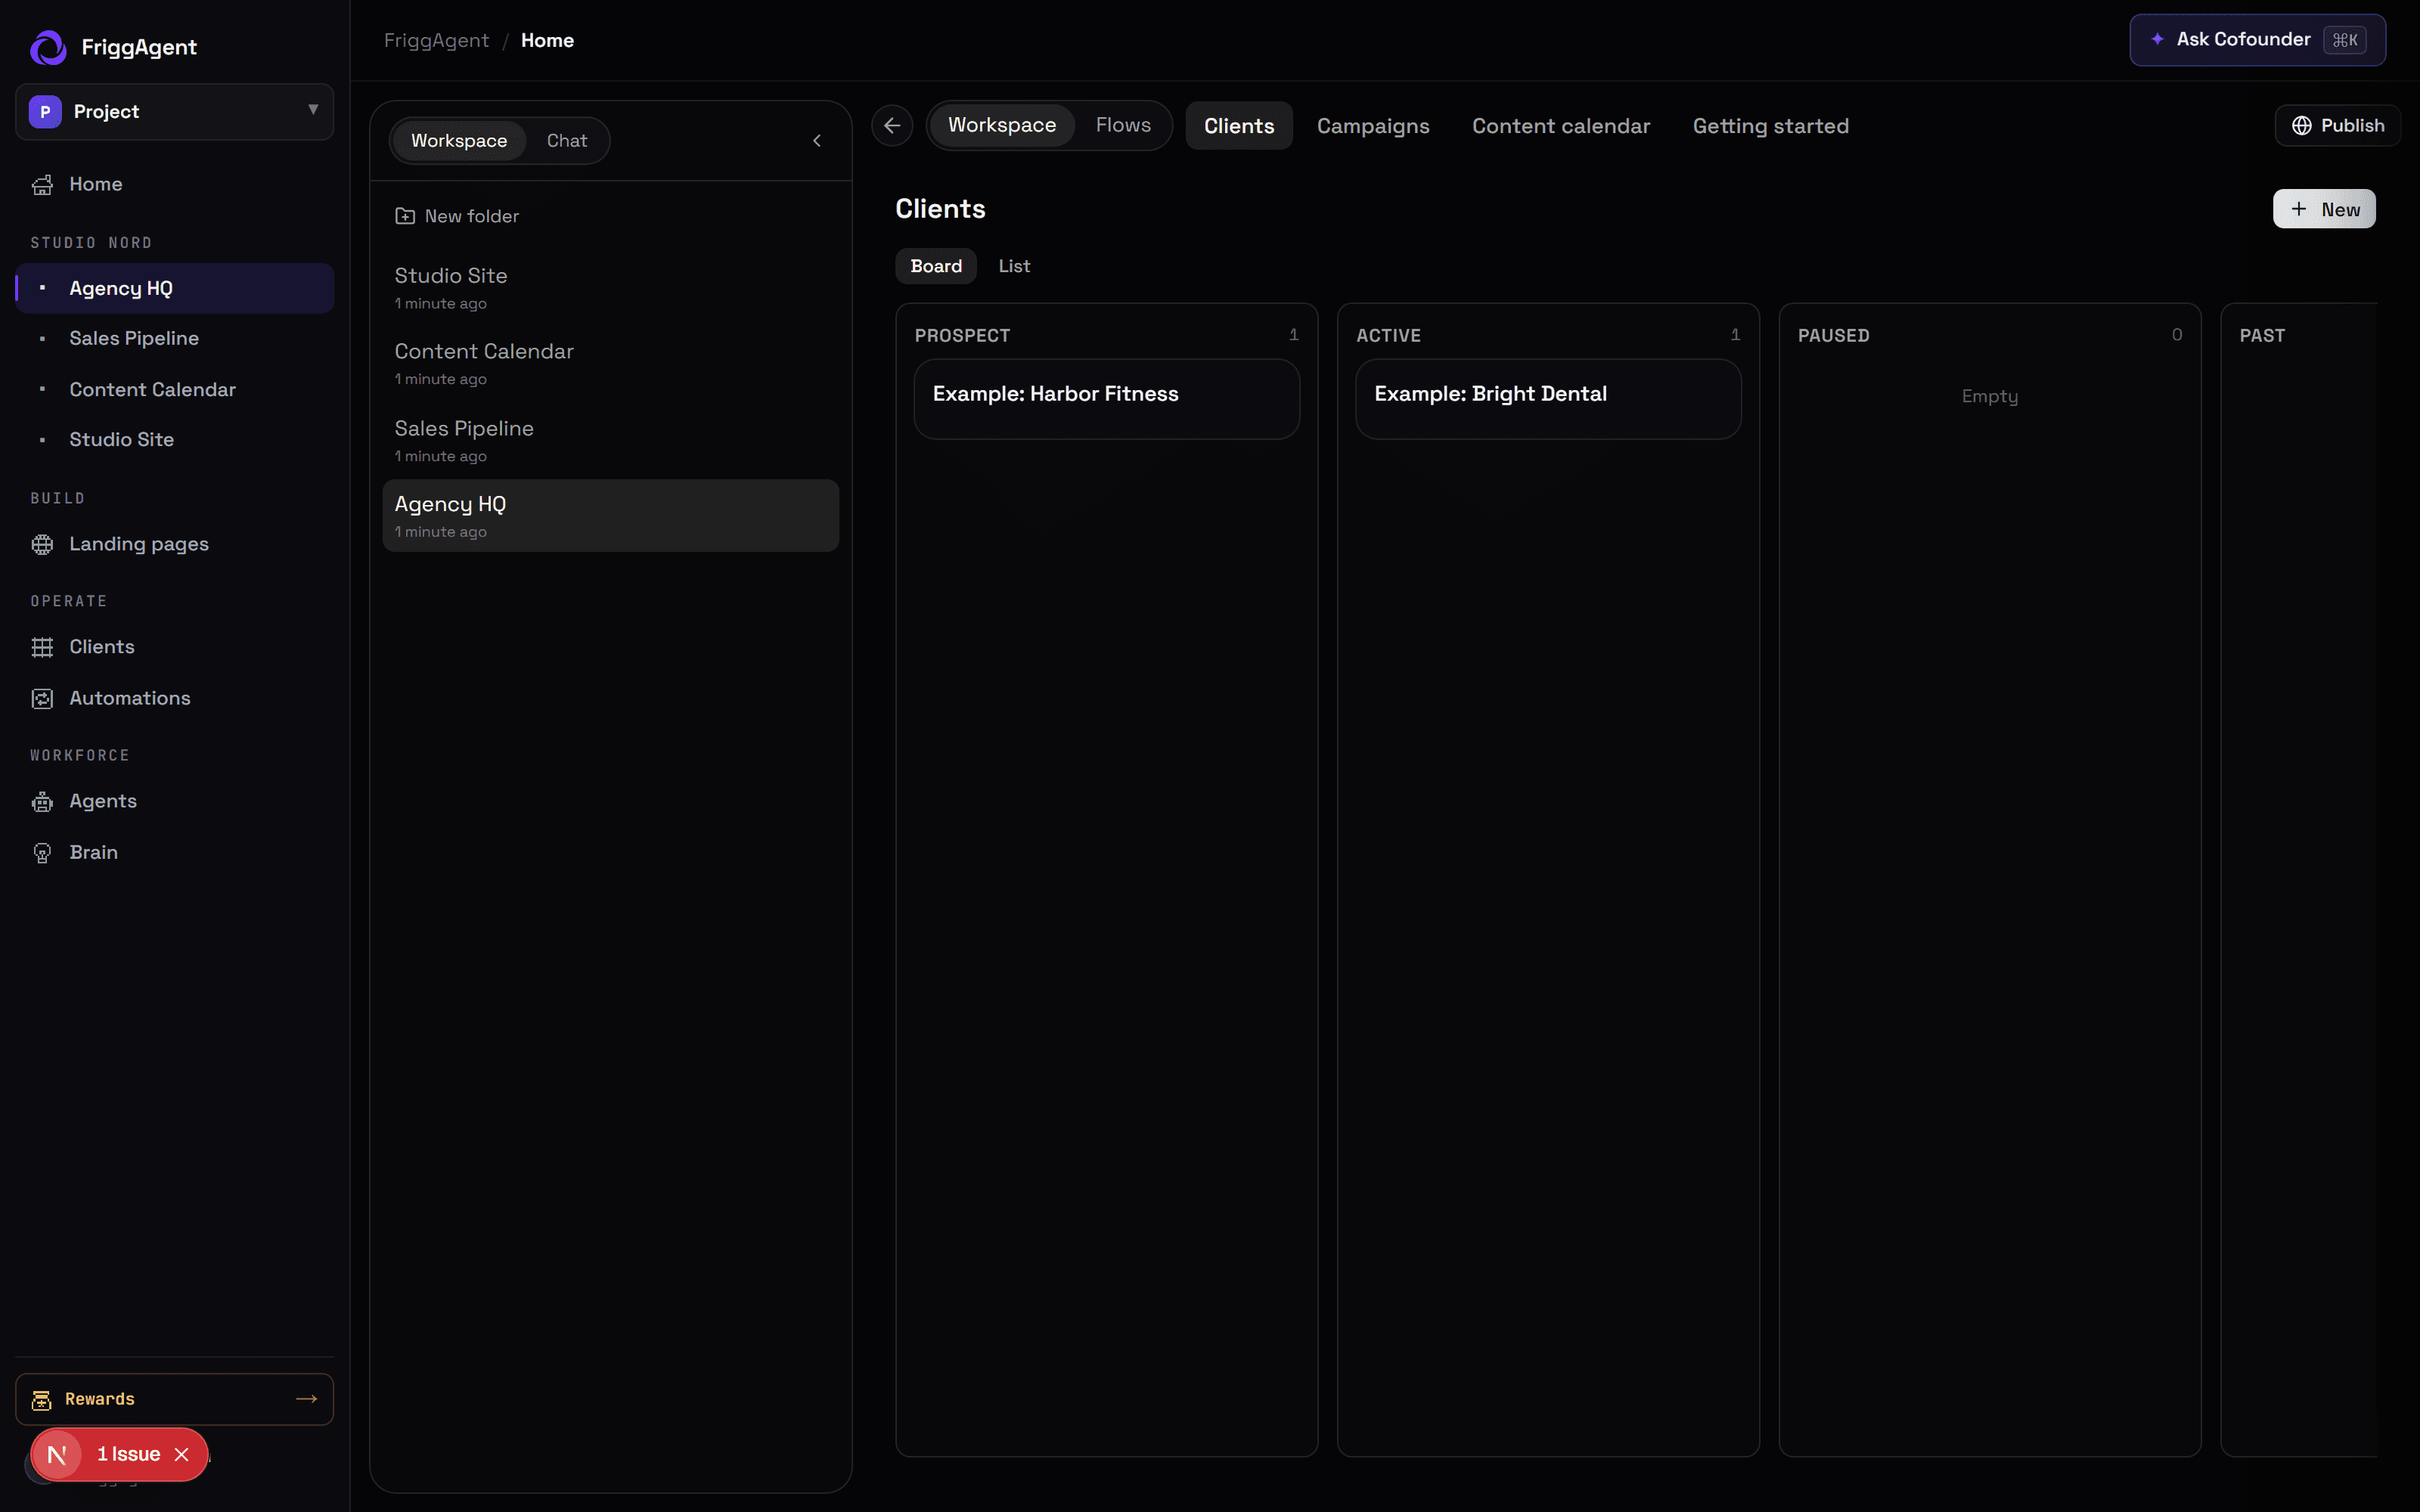Switch to the Campaigns tab
Image resolution: width=2420 pixels, height=1512 pixels.
[1373, 126]
